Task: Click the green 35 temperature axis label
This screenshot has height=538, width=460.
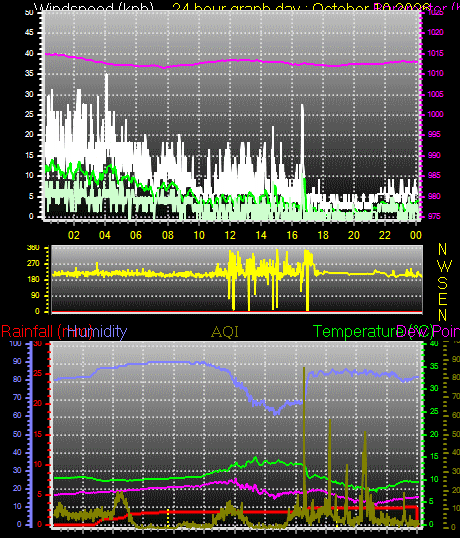Action: [434, 366]
